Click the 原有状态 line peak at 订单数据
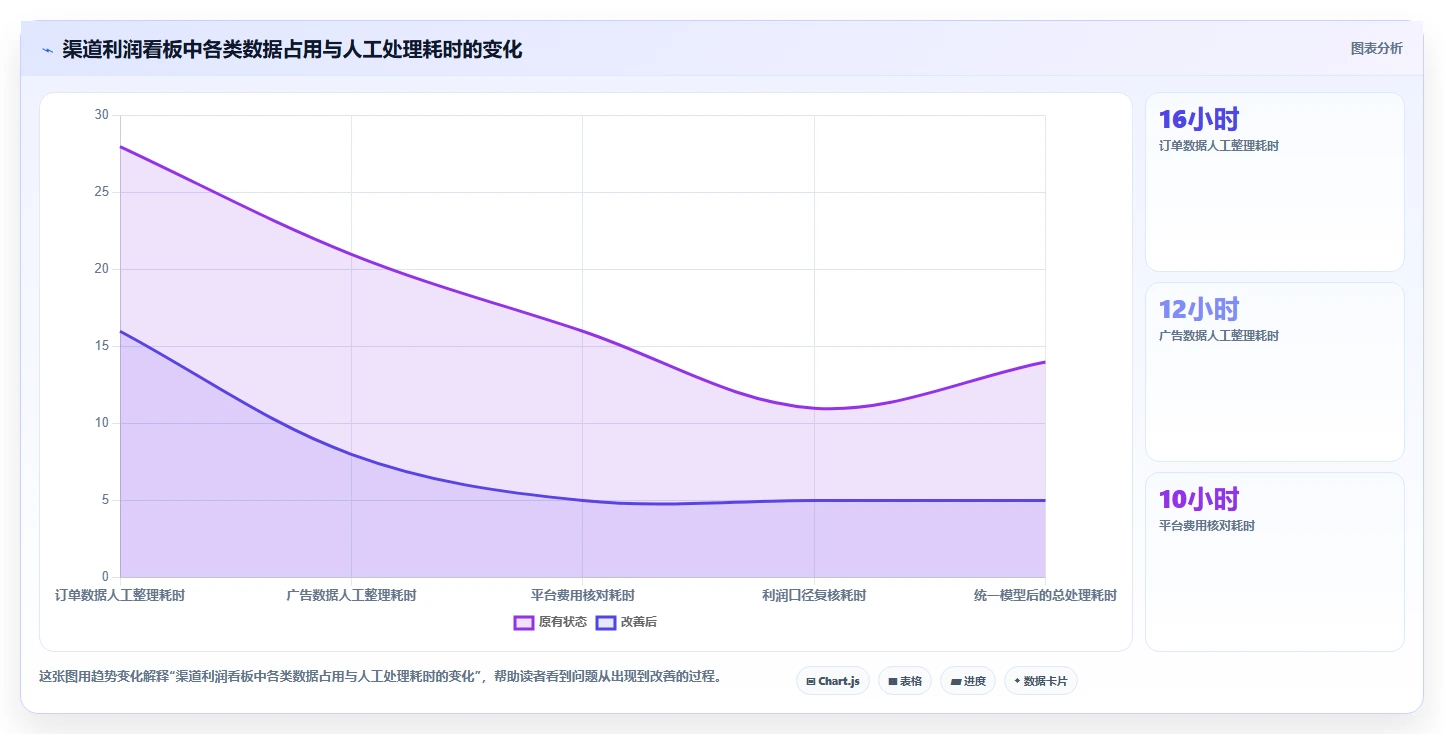This screenshot has width=1444, height=734. point(120,146)
